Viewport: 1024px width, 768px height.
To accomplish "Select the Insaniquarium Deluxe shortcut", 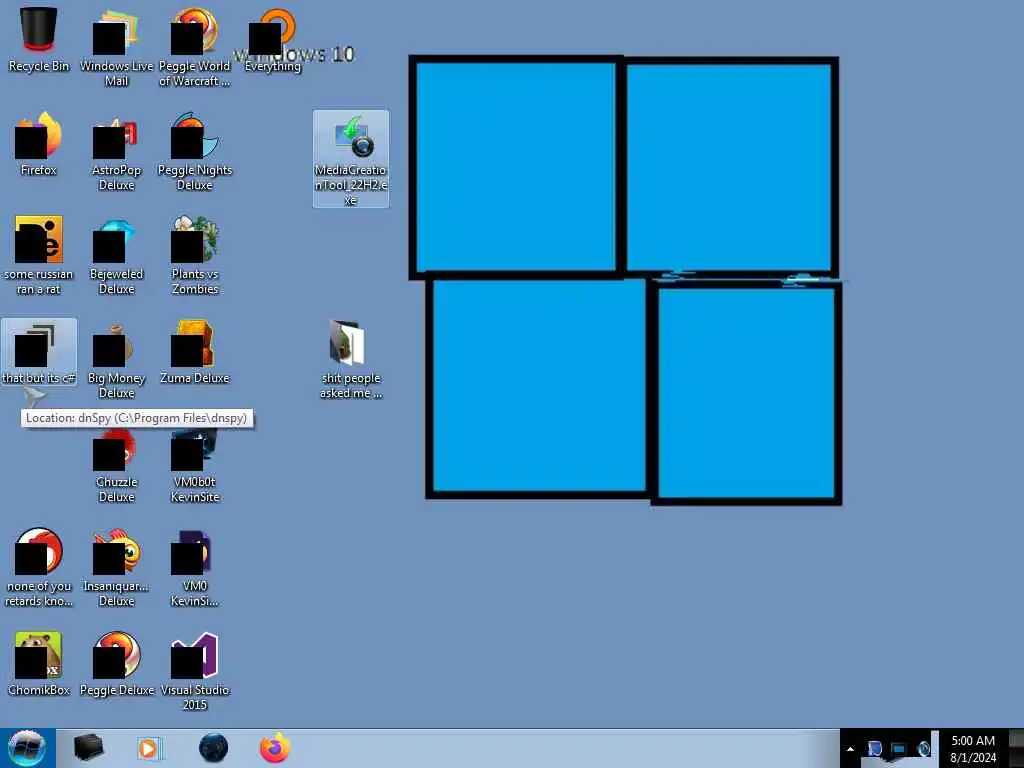I will [116, 568].
